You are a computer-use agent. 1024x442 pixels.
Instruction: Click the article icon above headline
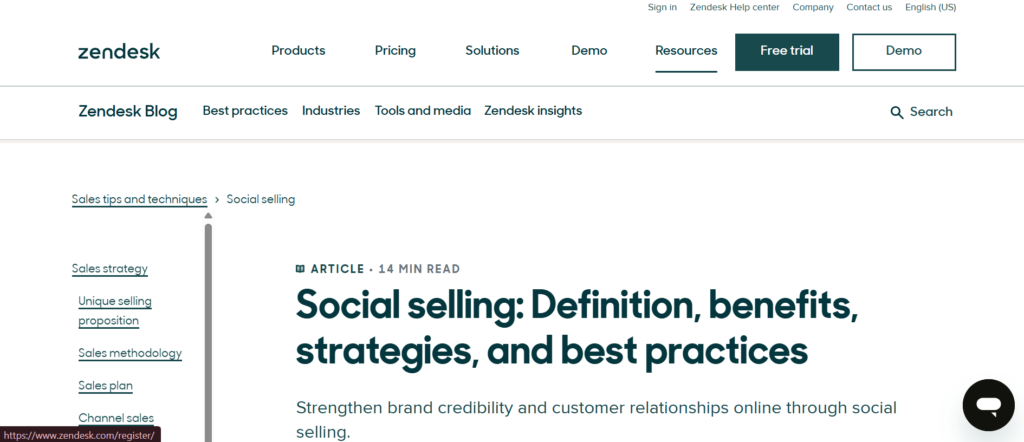pyautogui.click(x=300, y=269)
